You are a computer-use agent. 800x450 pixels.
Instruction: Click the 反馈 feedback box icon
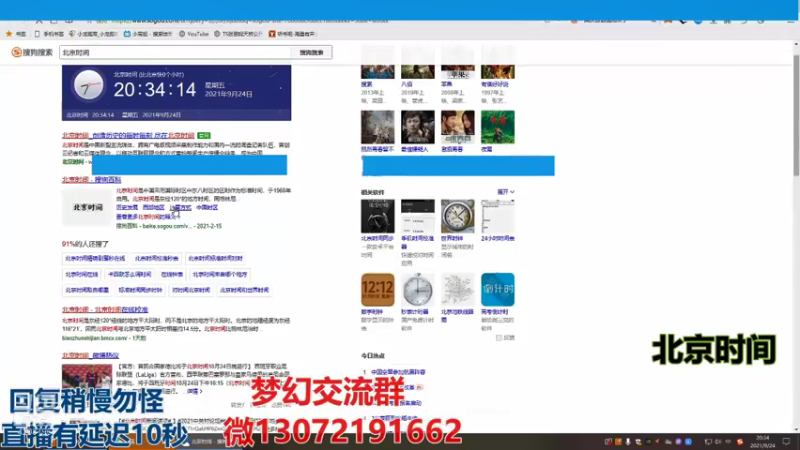[x=498, y=338]
